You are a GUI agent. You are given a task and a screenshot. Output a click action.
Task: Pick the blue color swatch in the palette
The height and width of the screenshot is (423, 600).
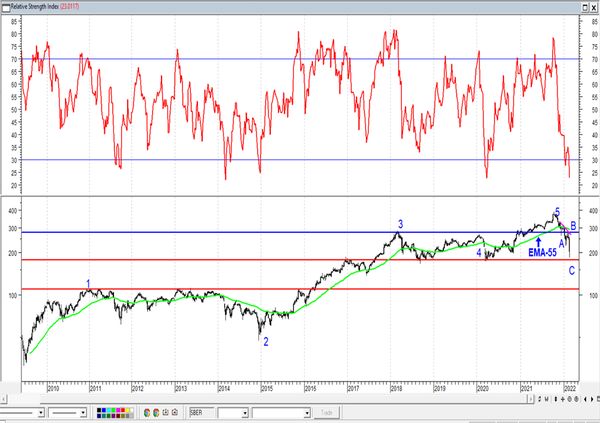(x=104, y=410)
